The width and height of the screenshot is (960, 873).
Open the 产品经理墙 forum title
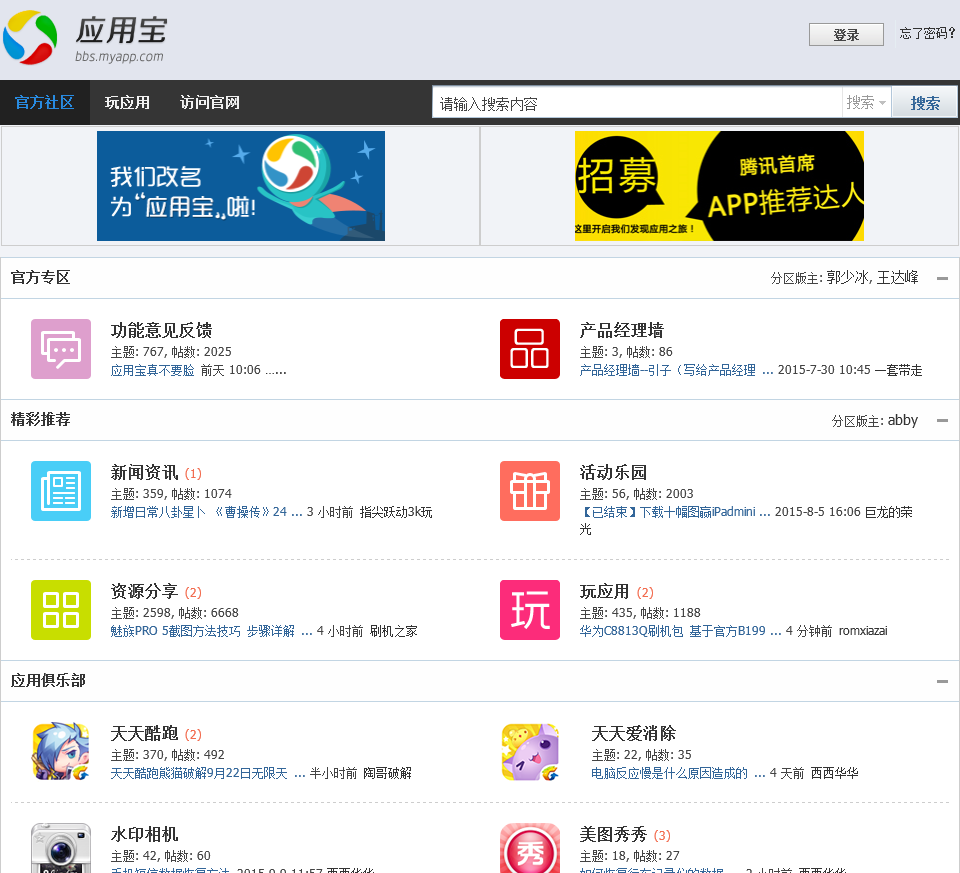(x=621, y=331)
